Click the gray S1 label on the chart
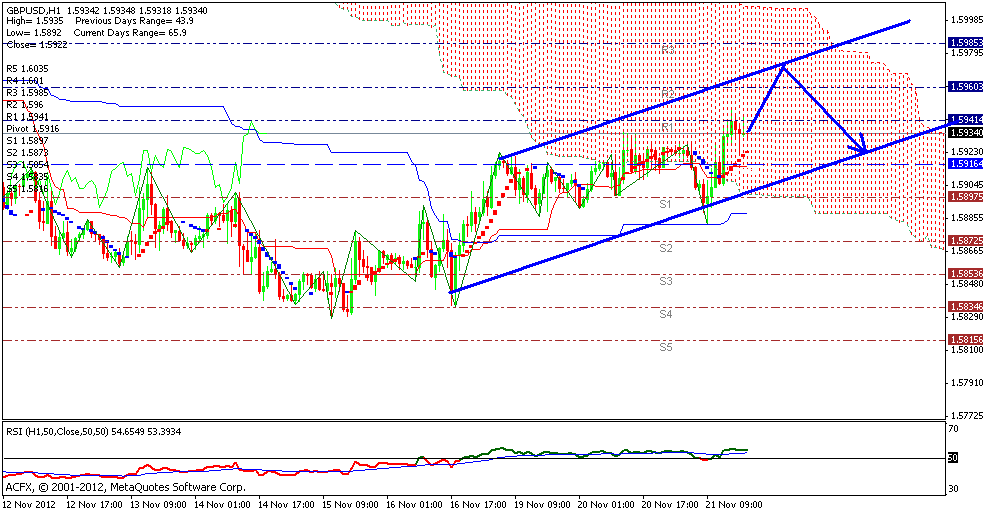 (666, 204)
